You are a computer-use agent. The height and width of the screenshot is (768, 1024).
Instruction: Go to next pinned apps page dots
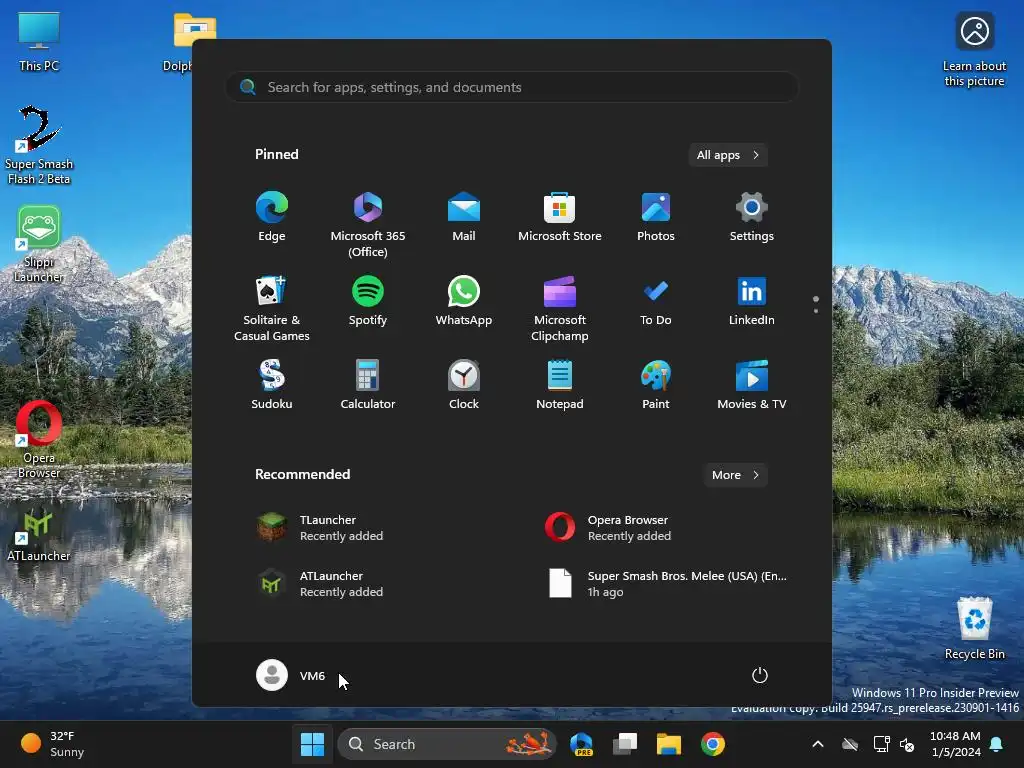[816, 304]
